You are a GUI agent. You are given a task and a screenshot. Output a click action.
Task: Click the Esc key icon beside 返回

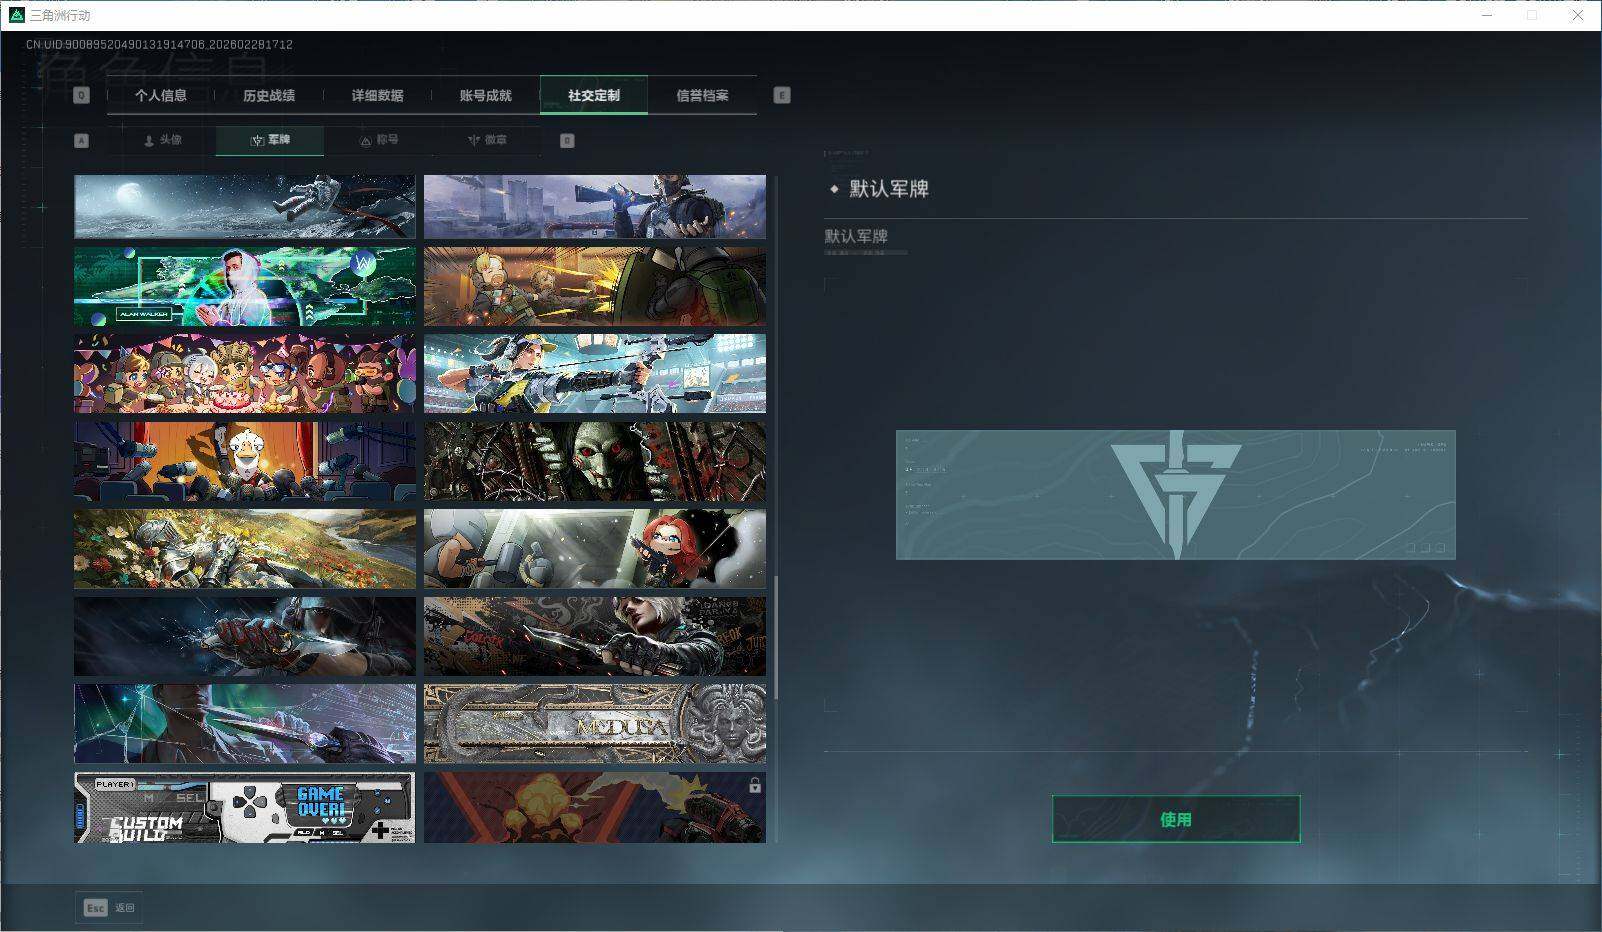95,907
